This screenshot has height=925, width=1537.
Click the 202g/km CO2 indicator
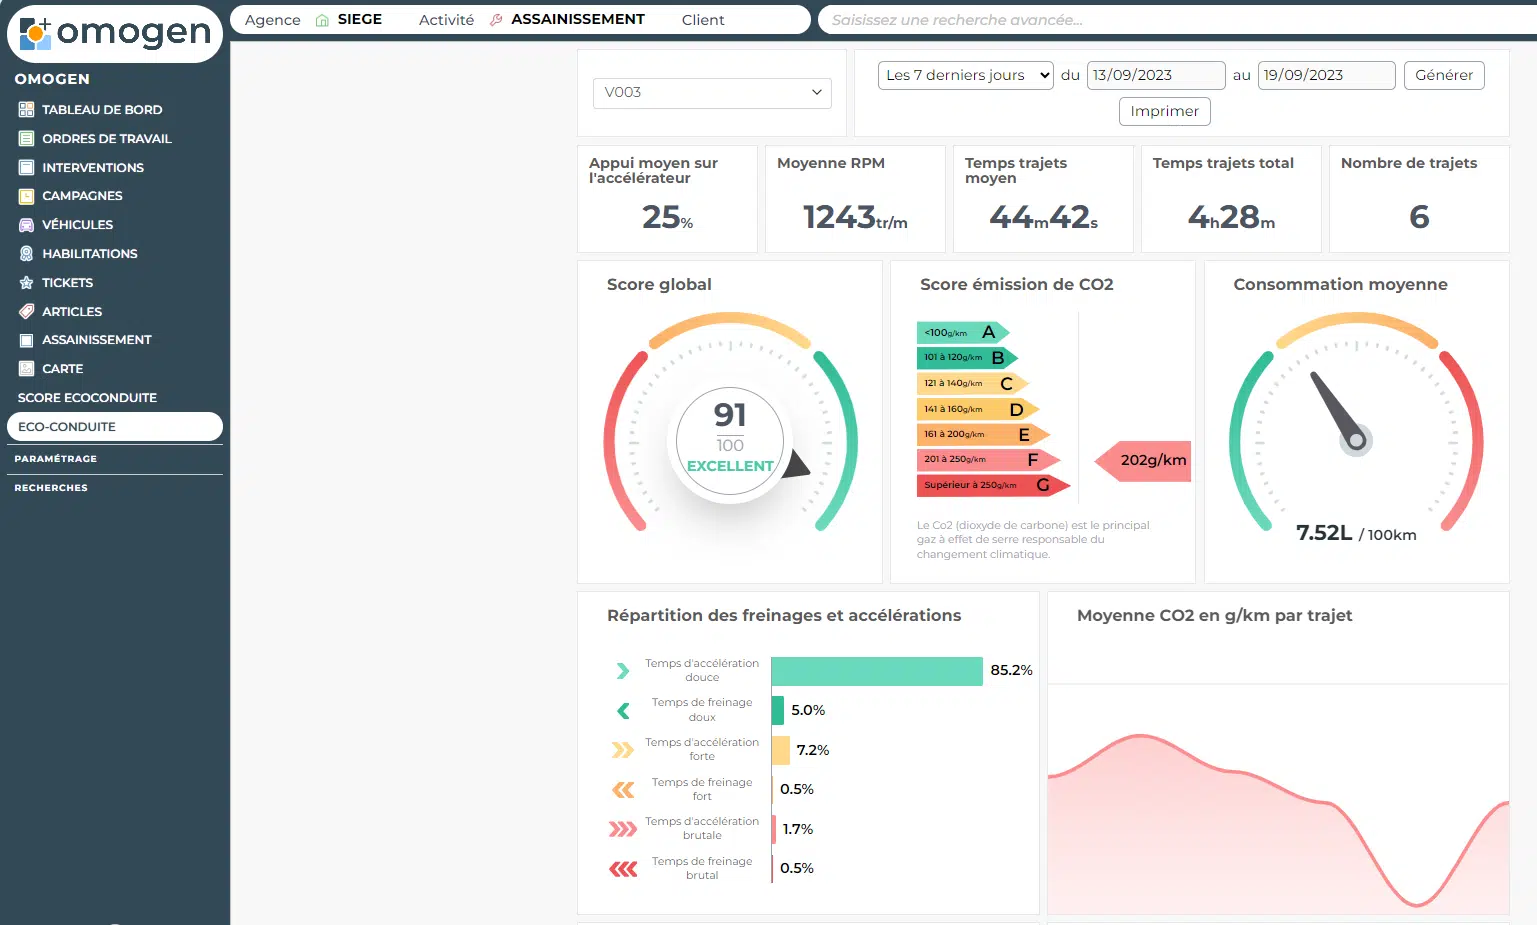pos(1143,461)
